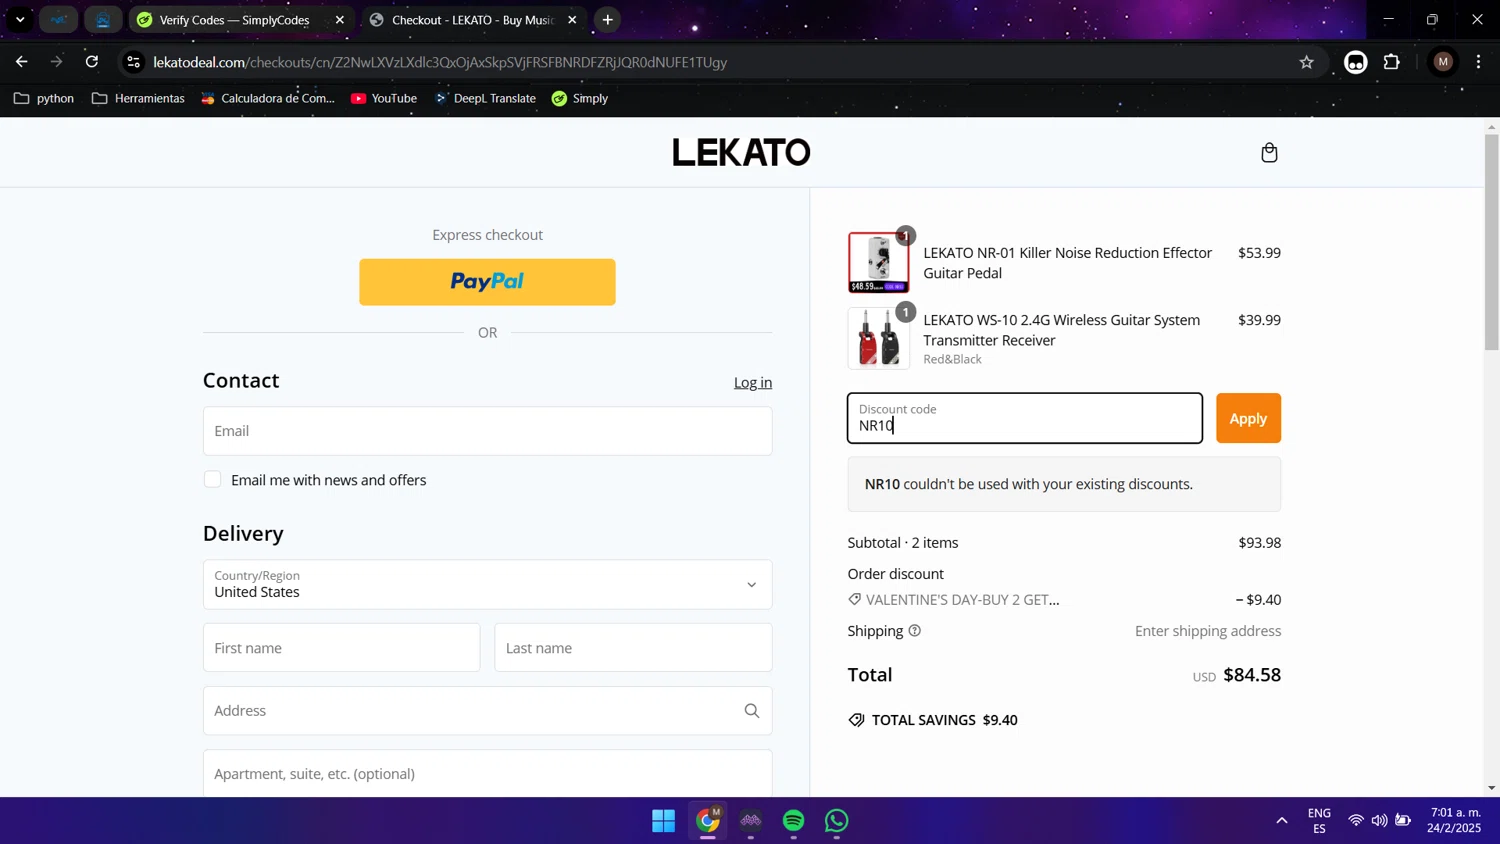Click the purple wave app taskbar icon

click(x=751, y=821)
